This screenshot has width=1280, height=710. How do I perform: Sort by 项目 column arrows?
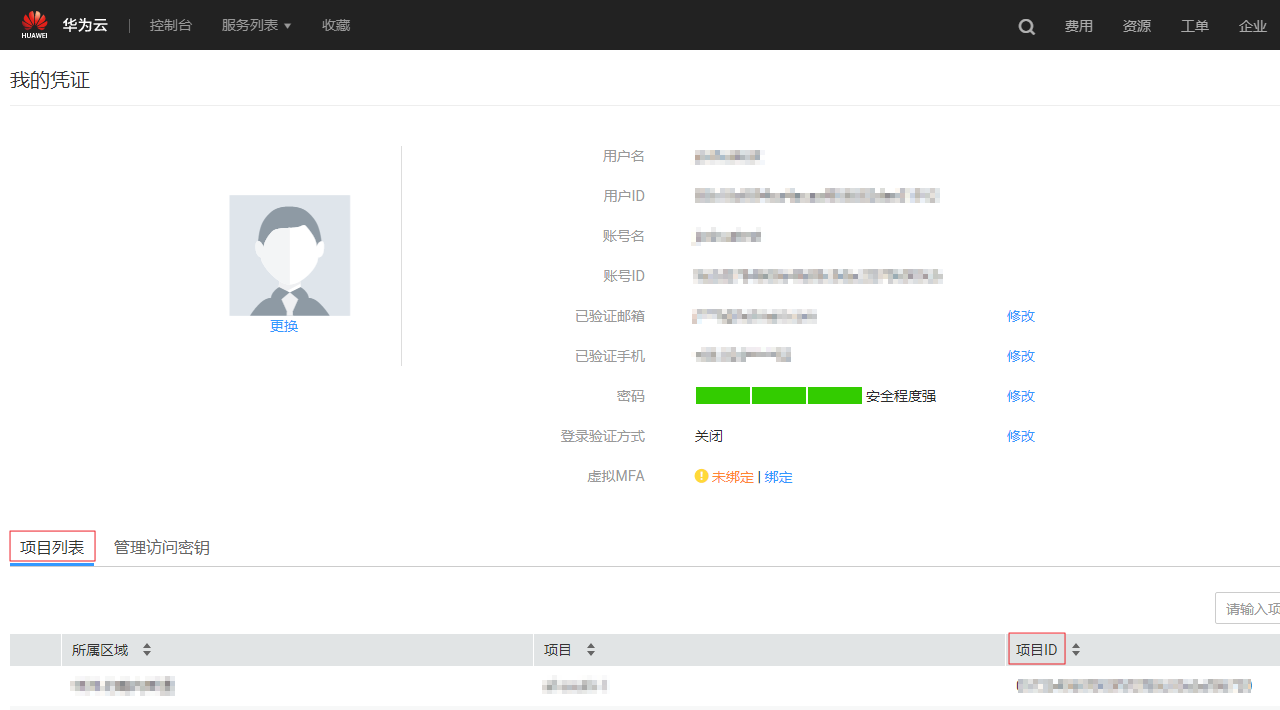(591, 650)
